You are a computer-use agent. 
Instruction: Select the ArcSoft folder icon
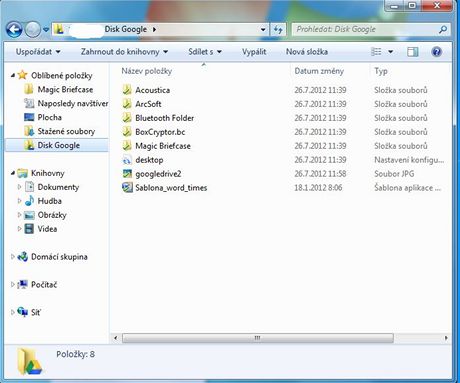(x=127, y=104)
